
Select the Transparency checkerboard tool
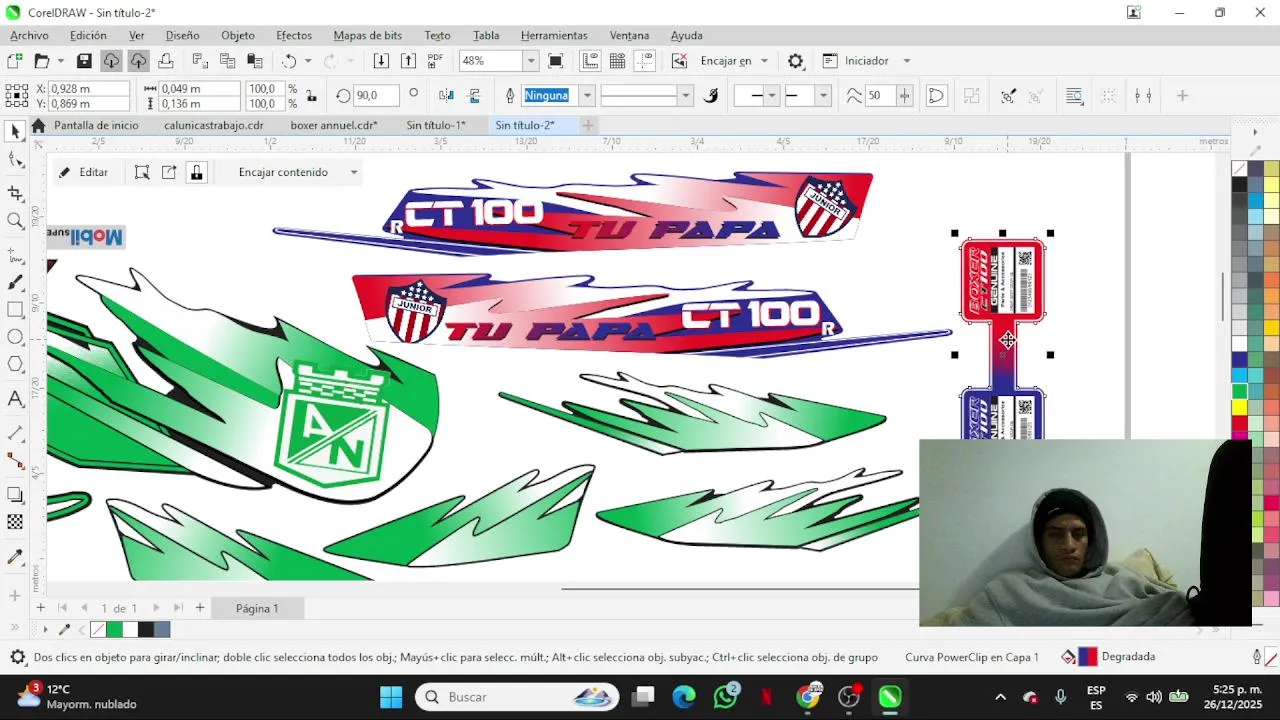click(x=15, y=522)
